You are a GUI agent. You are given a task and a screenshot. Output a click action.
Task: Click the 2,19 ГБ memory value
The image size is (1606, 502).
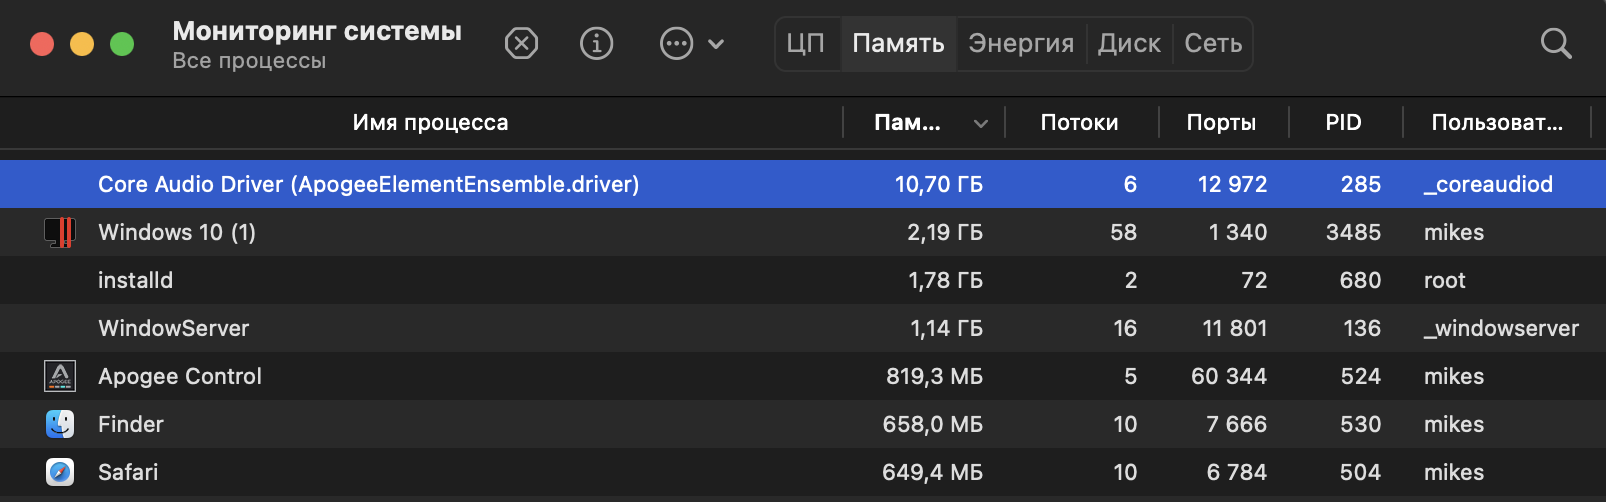(945, 232)
